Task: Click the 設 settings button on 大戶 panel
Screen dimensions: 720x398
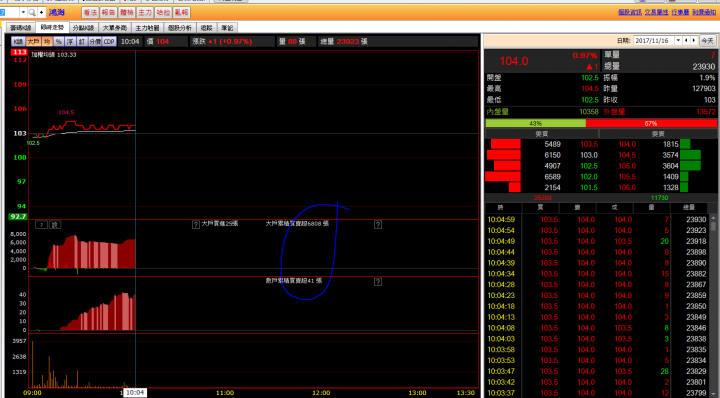Action: (55, 225)
